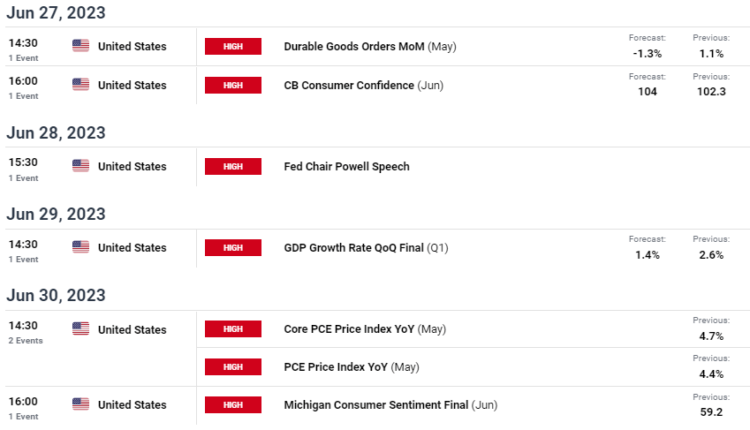Click the HIGH badge next to GDP Growth Rate
This screenshot has height=430, width=750.
coord(233,247)
